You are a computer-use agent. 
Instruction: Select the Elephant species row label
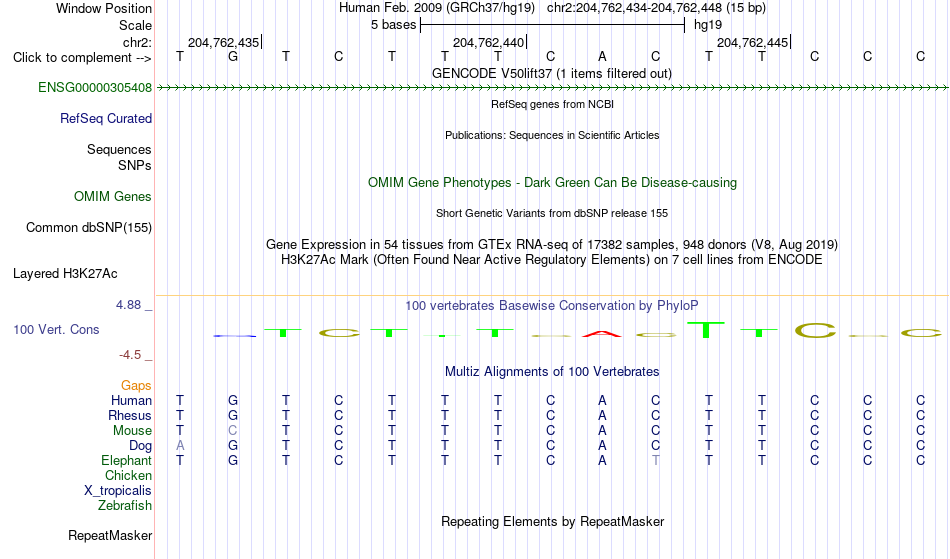pos(126,461)
